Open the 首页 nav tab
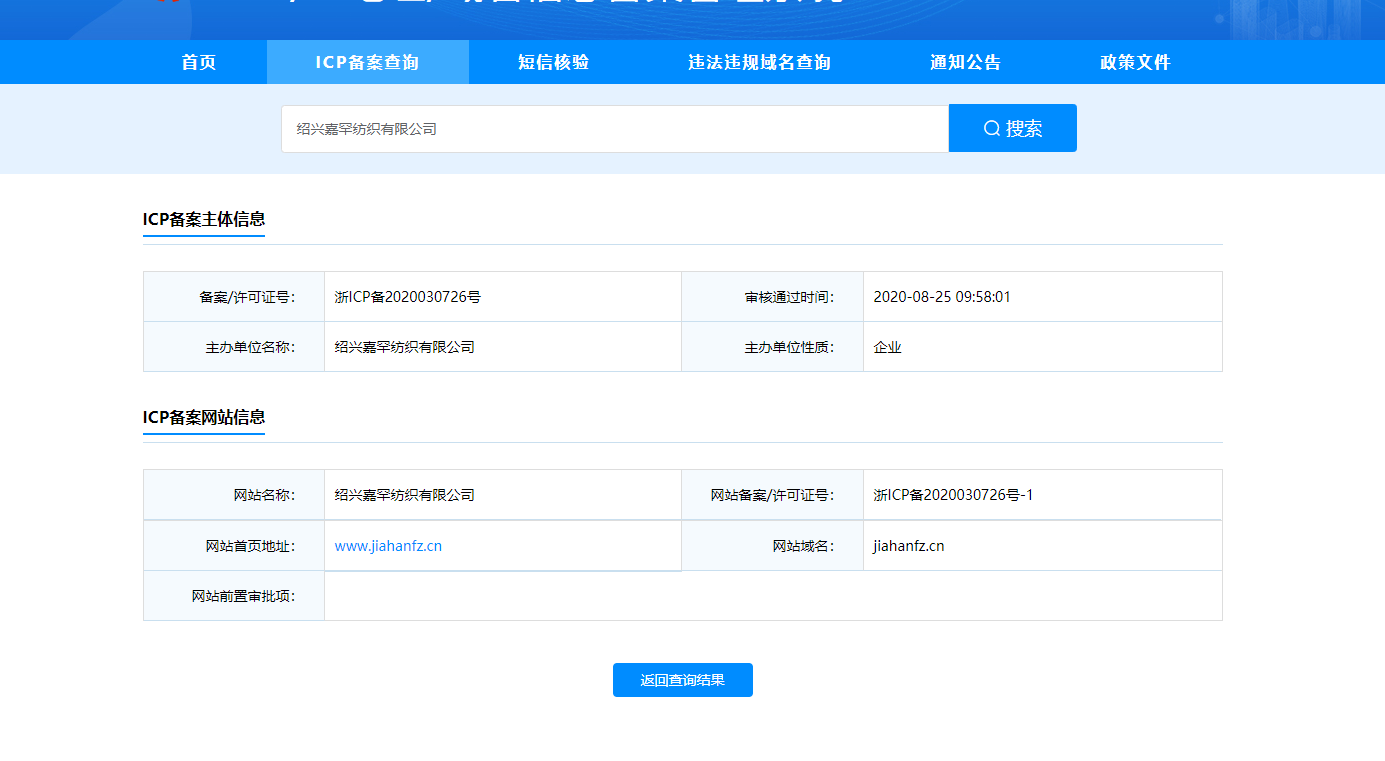Viewport: 1385px width, 761px height. (x=198, y=62)
